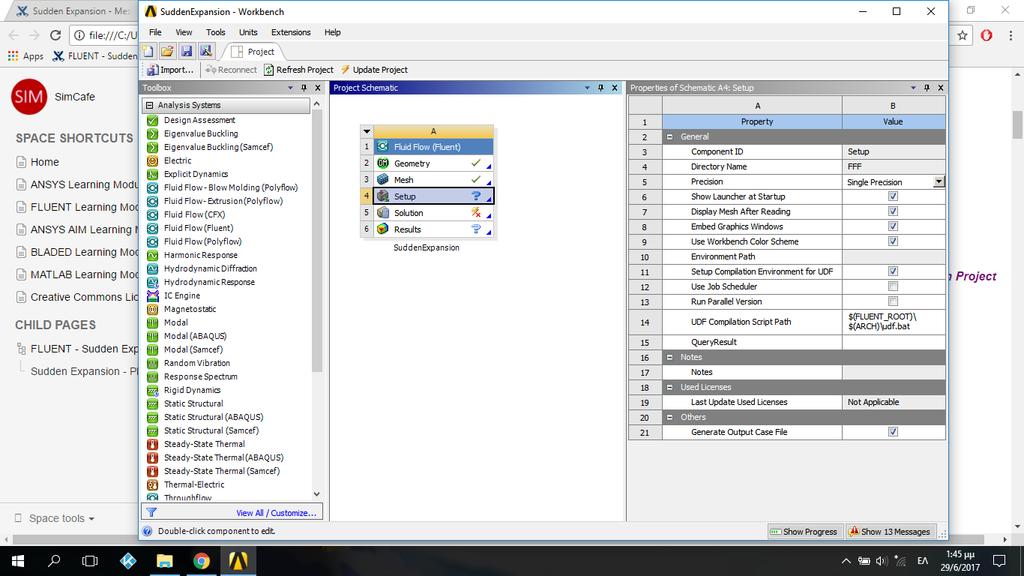1024x576 pixels.
Task: Click the Save project disk icon
Action: tap(187, 52)
